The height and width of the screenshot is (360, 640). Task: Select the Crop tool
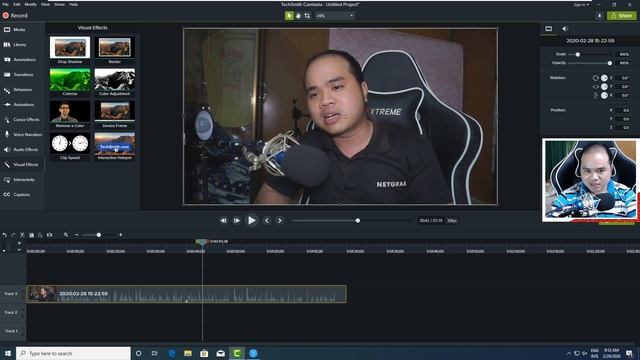pos(307,16)
